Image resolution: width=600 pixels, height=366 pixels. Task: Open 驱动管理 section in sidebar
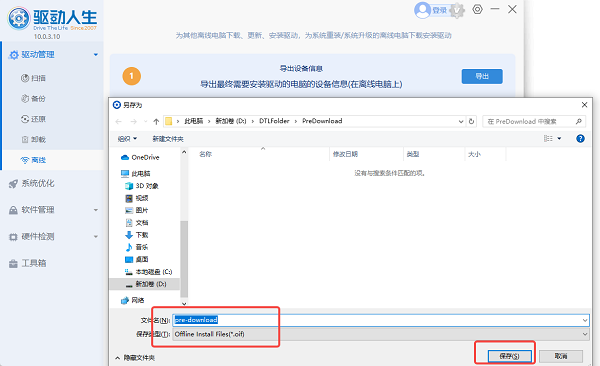tap(38, 55)
